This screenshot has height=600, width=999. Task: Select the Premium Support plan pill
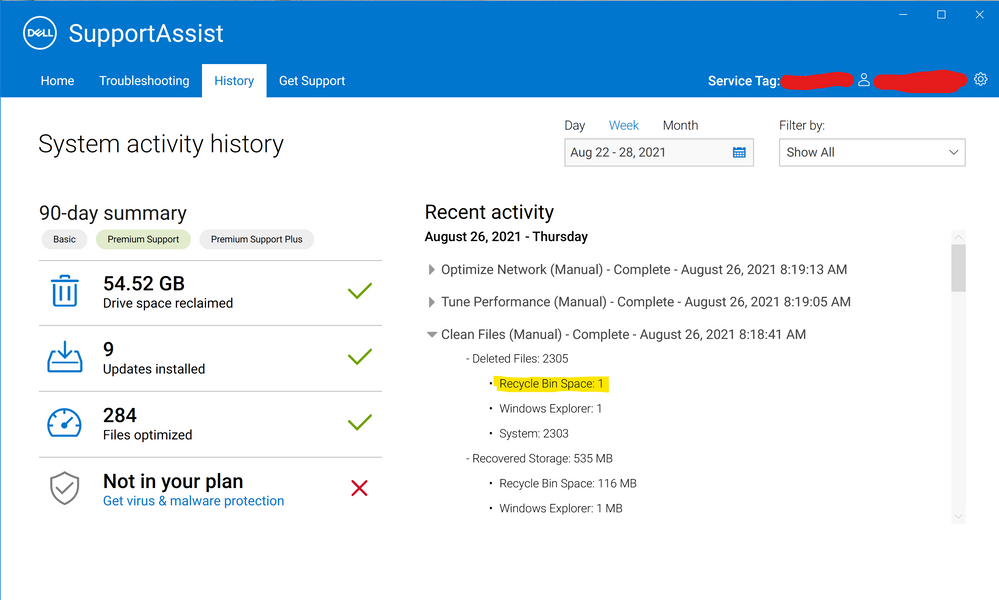pos(143,239)
